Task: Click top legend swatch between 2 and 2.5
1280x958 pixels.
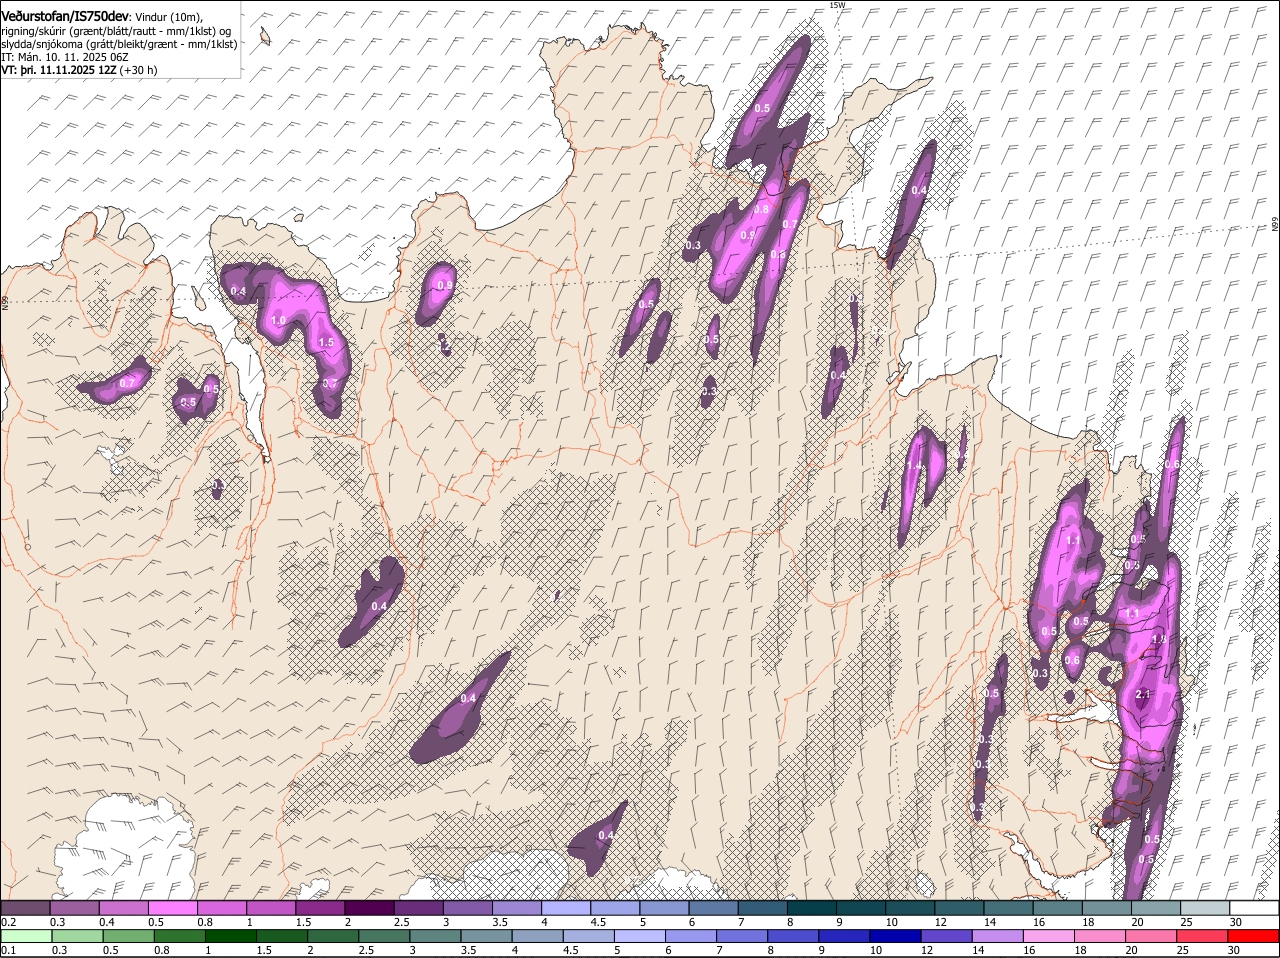Action: pyautogui.click(x=369, y=907)
